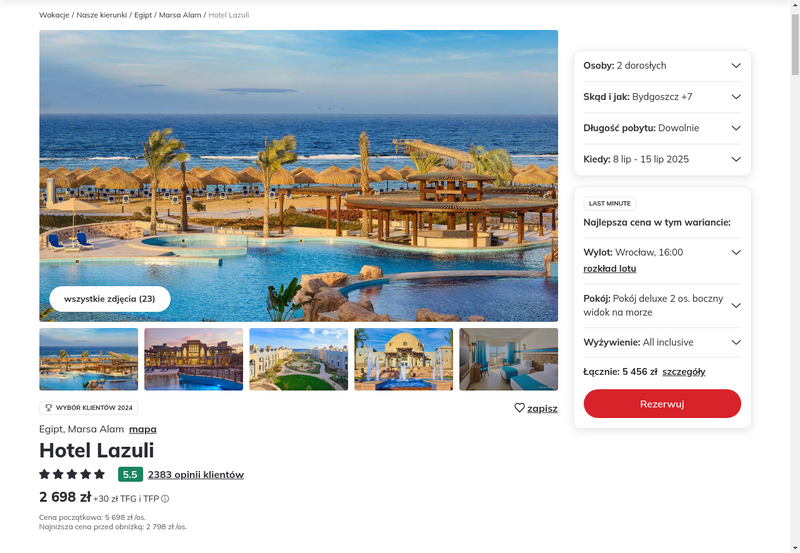Image resolution: width=800 pixels, height=553 pixels.
Task: Change Wyżywienie All inclusive option
Action: 662,342
